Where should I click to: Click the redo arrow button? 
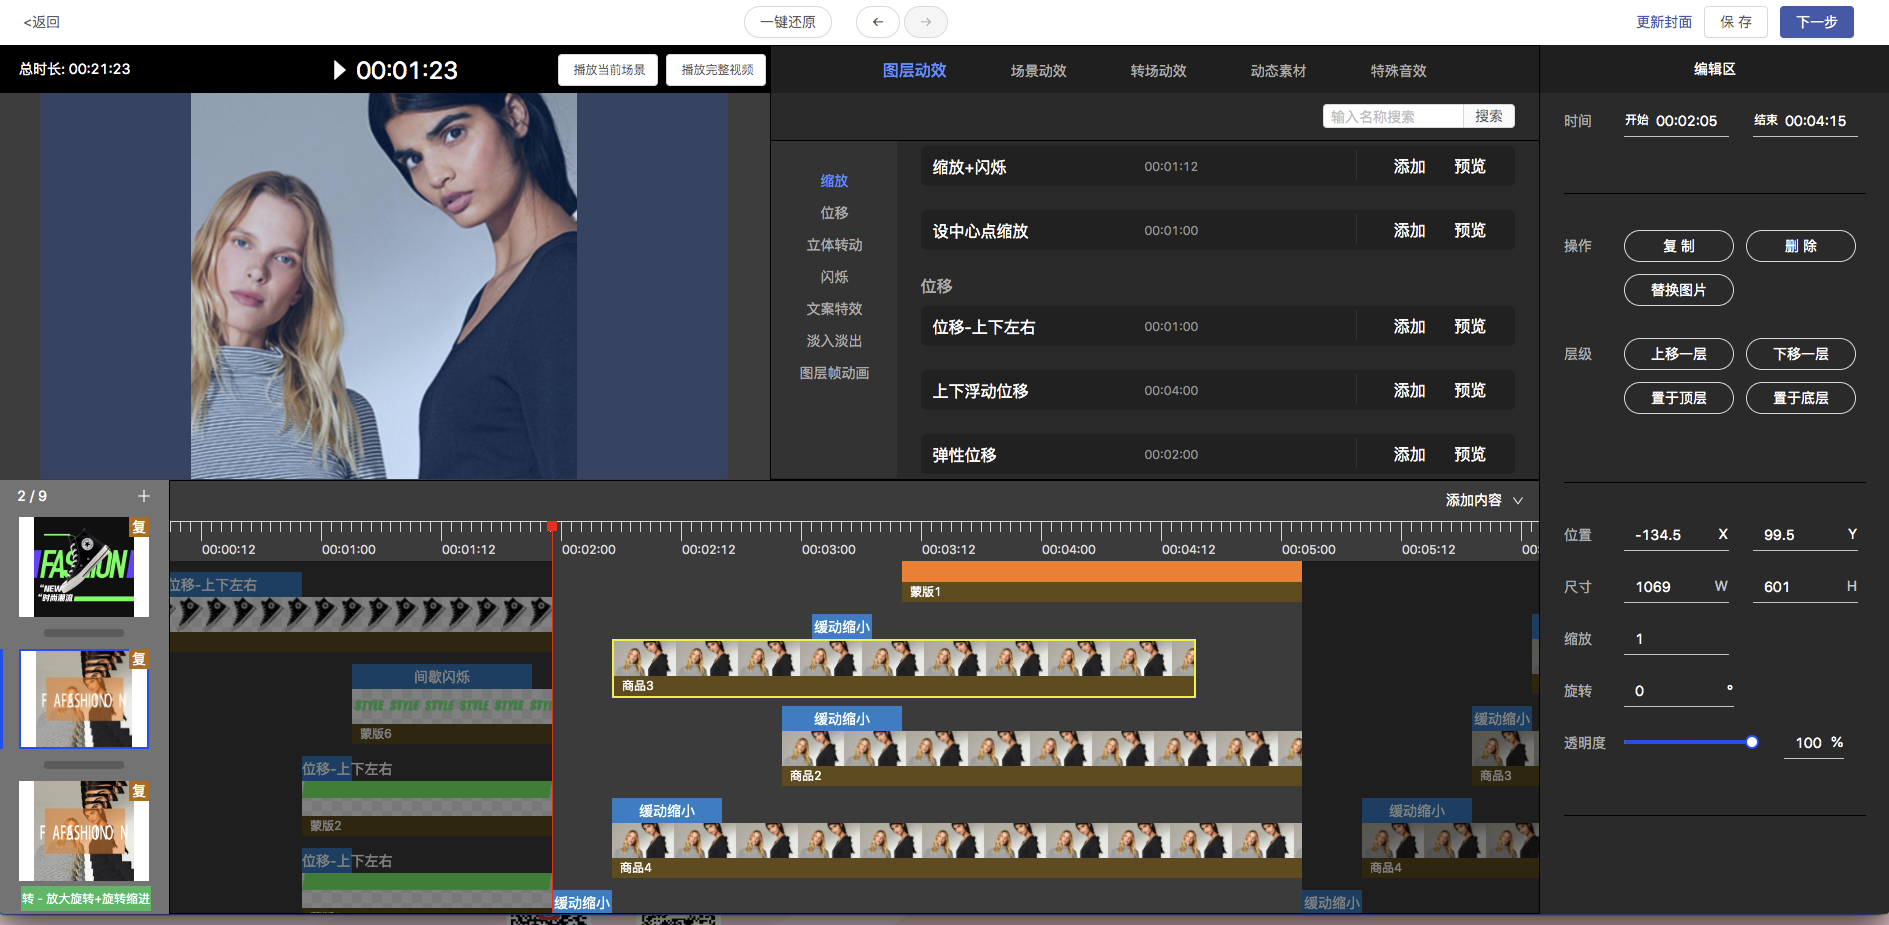pos(925,22)
